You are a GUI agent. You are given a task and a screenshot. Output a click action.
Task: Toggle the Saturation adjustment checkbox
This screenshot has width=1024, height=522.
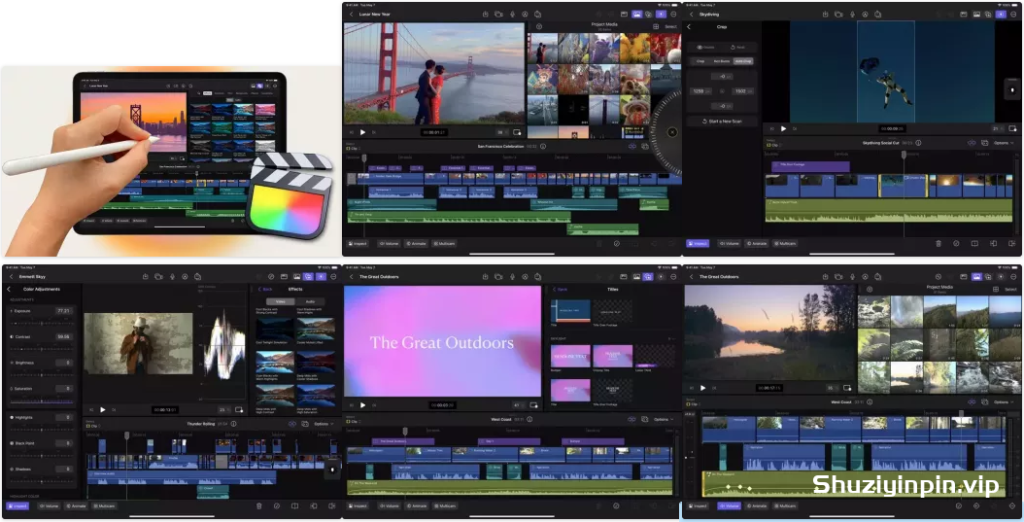11,389
